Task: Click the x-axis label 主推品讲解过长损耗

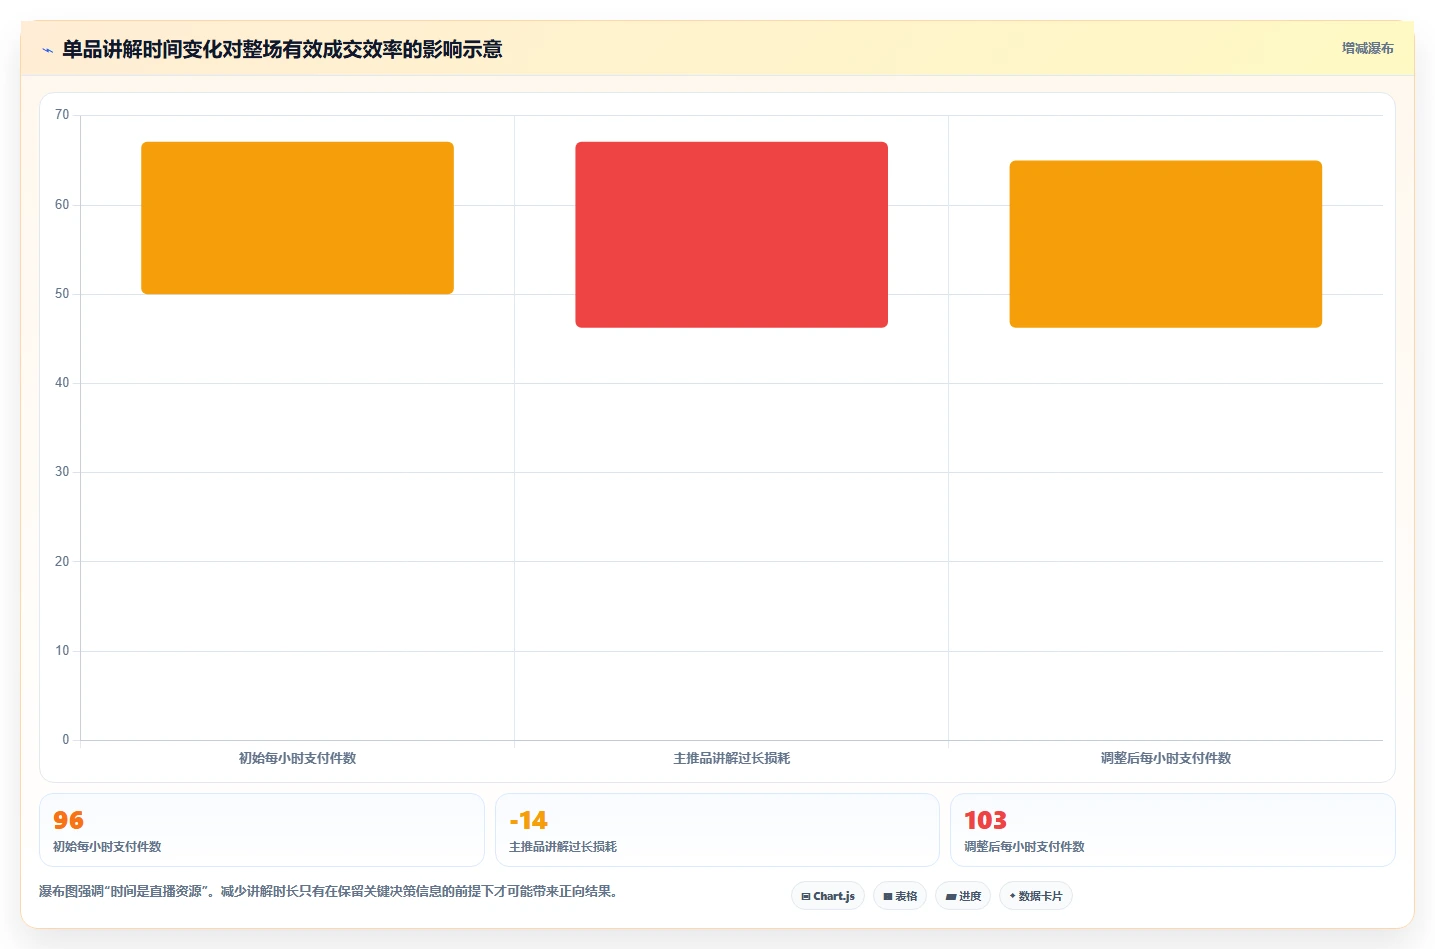Action: (x=731, y=758)
